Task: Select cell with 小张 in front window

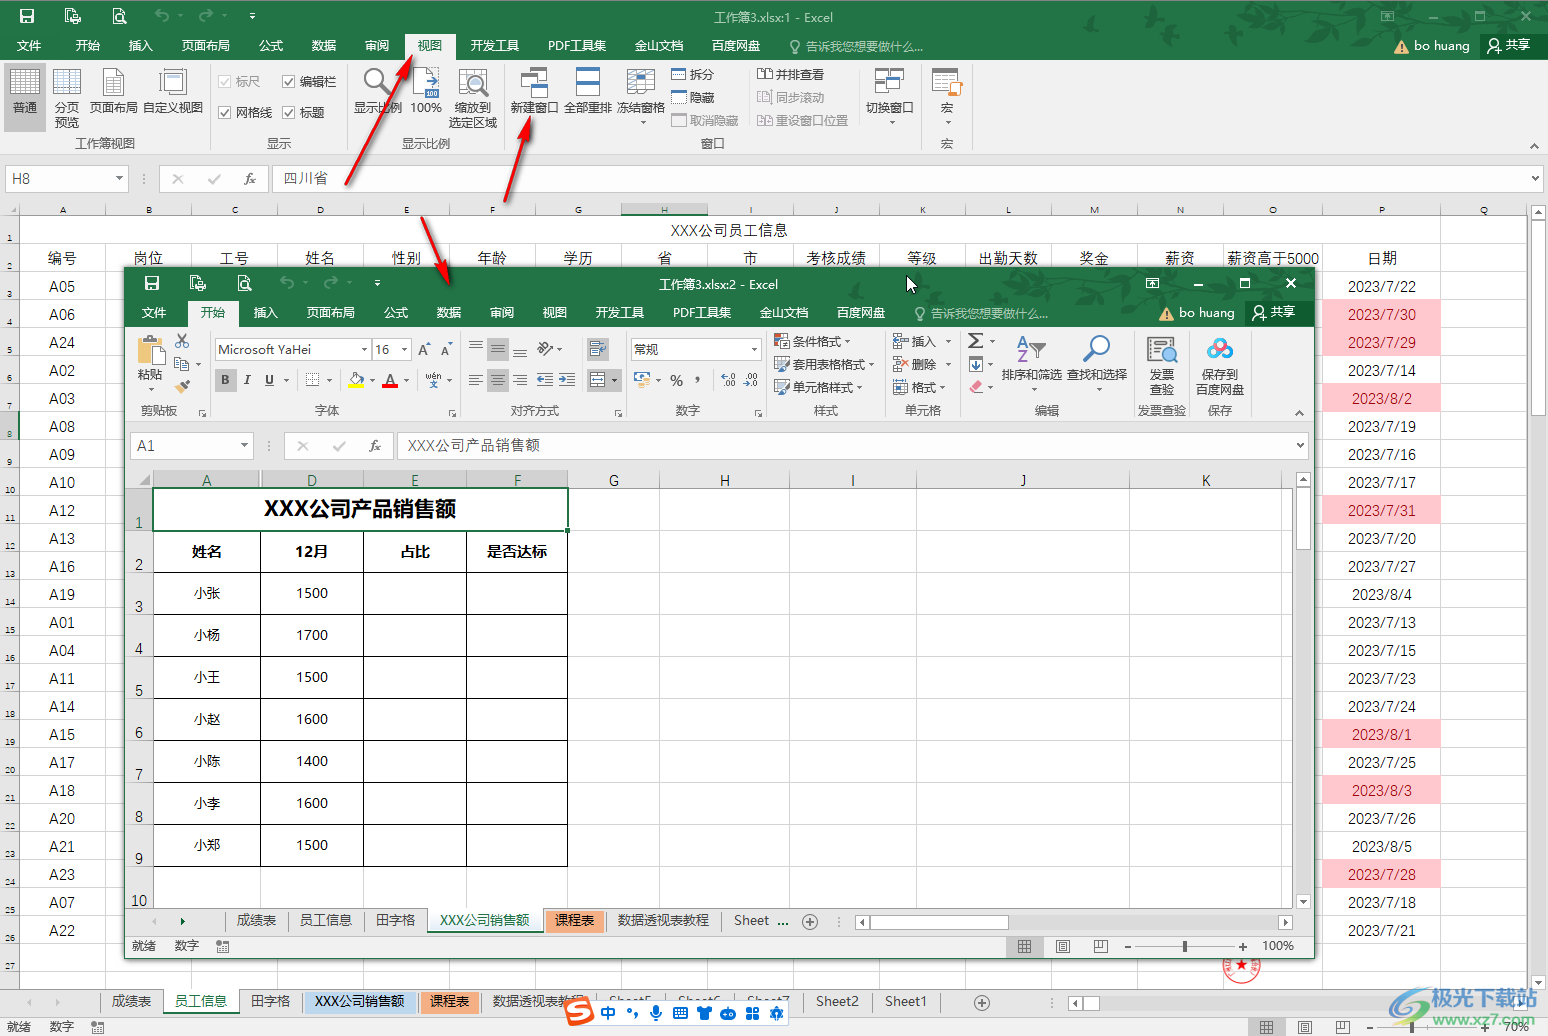Action: [x=207, y=593]
